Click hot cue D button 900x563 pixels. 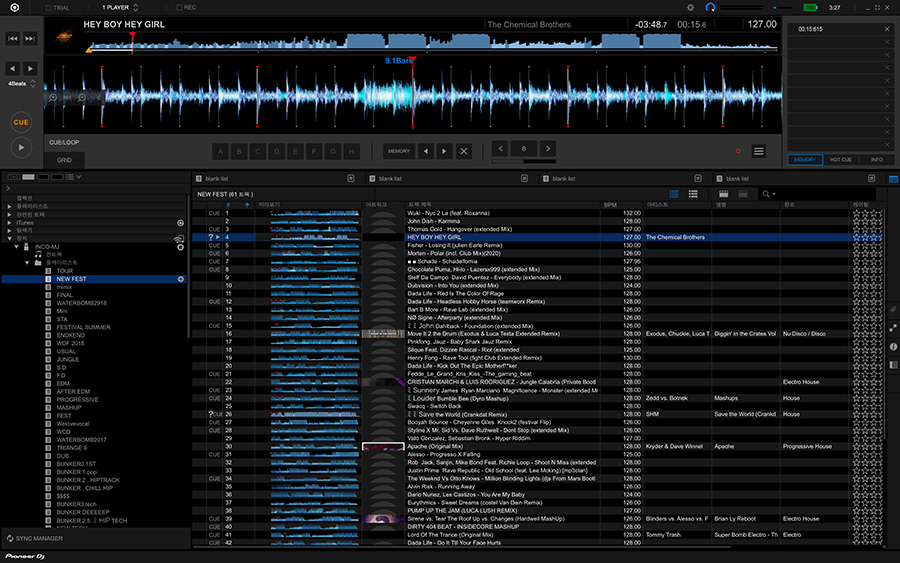tap(277, 152)
